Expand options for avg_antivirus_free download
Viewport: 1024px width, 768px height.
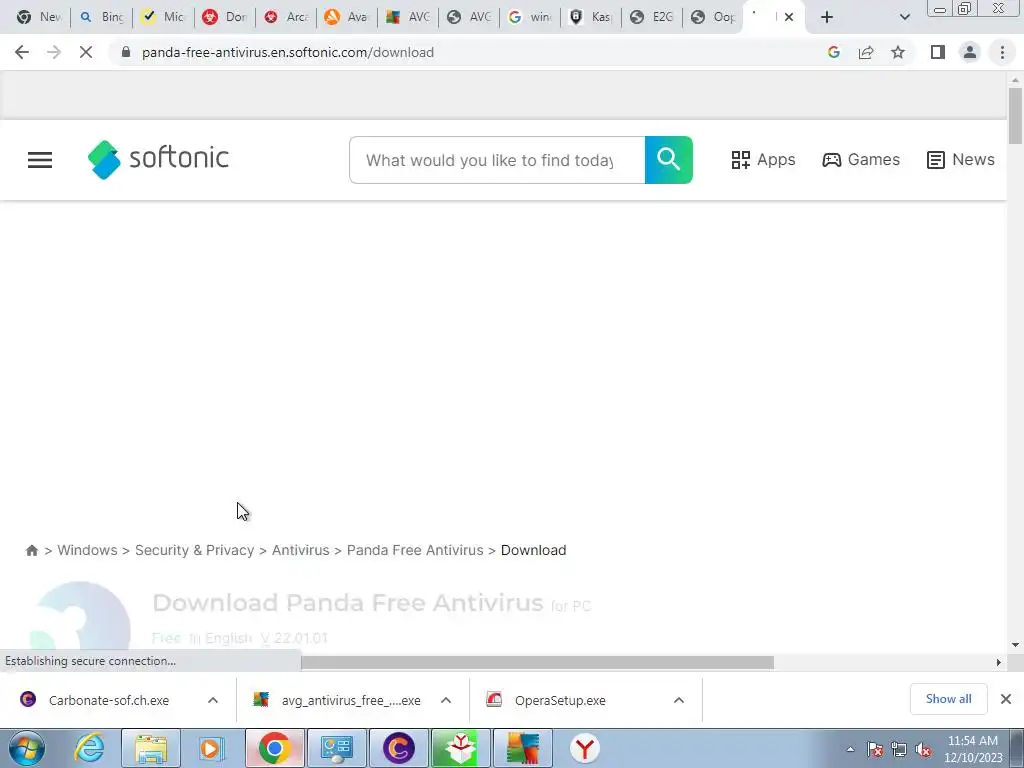(x=446, y=700)
